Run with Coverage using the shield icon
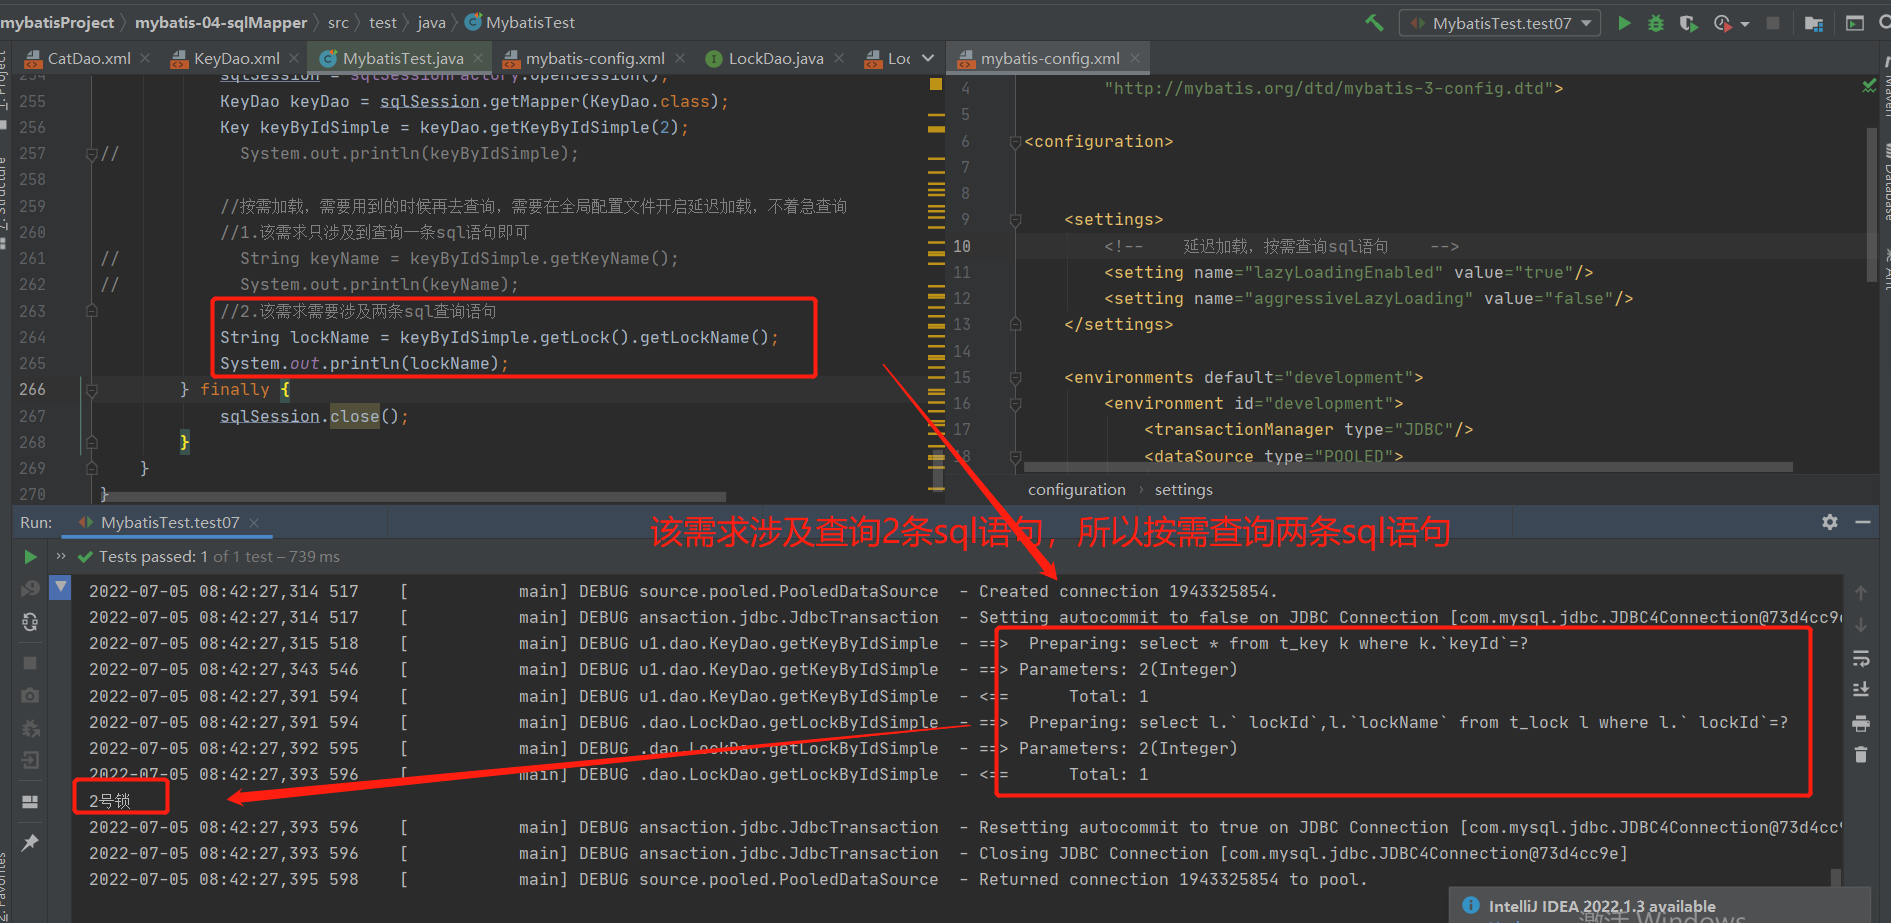Viewport: 1891px width, 923px height. coord(1688,22)
